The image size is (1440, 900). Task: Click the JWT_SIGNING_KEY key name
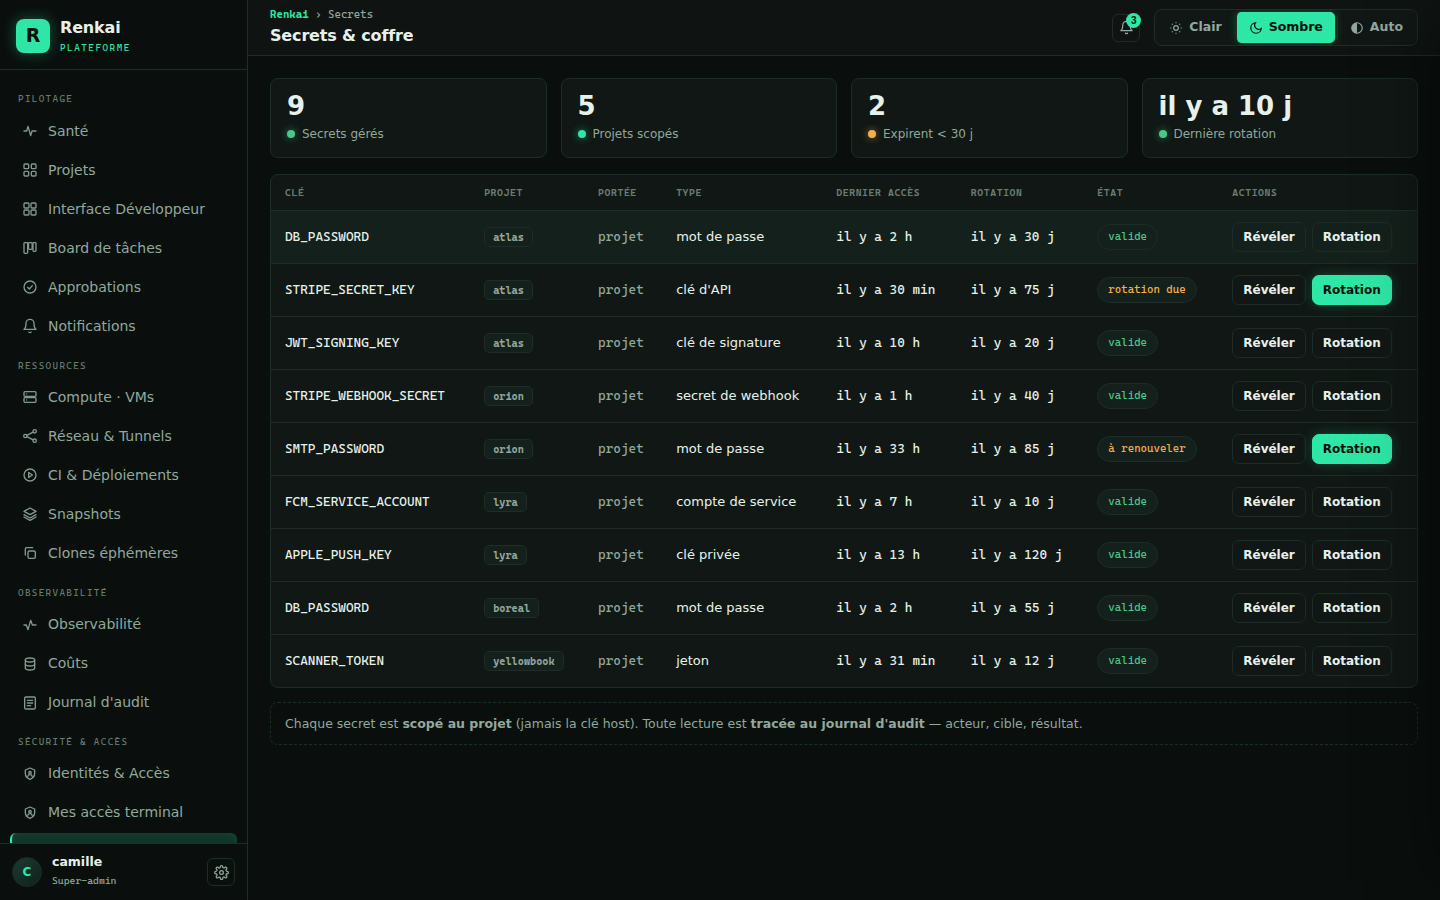point(342,343)
